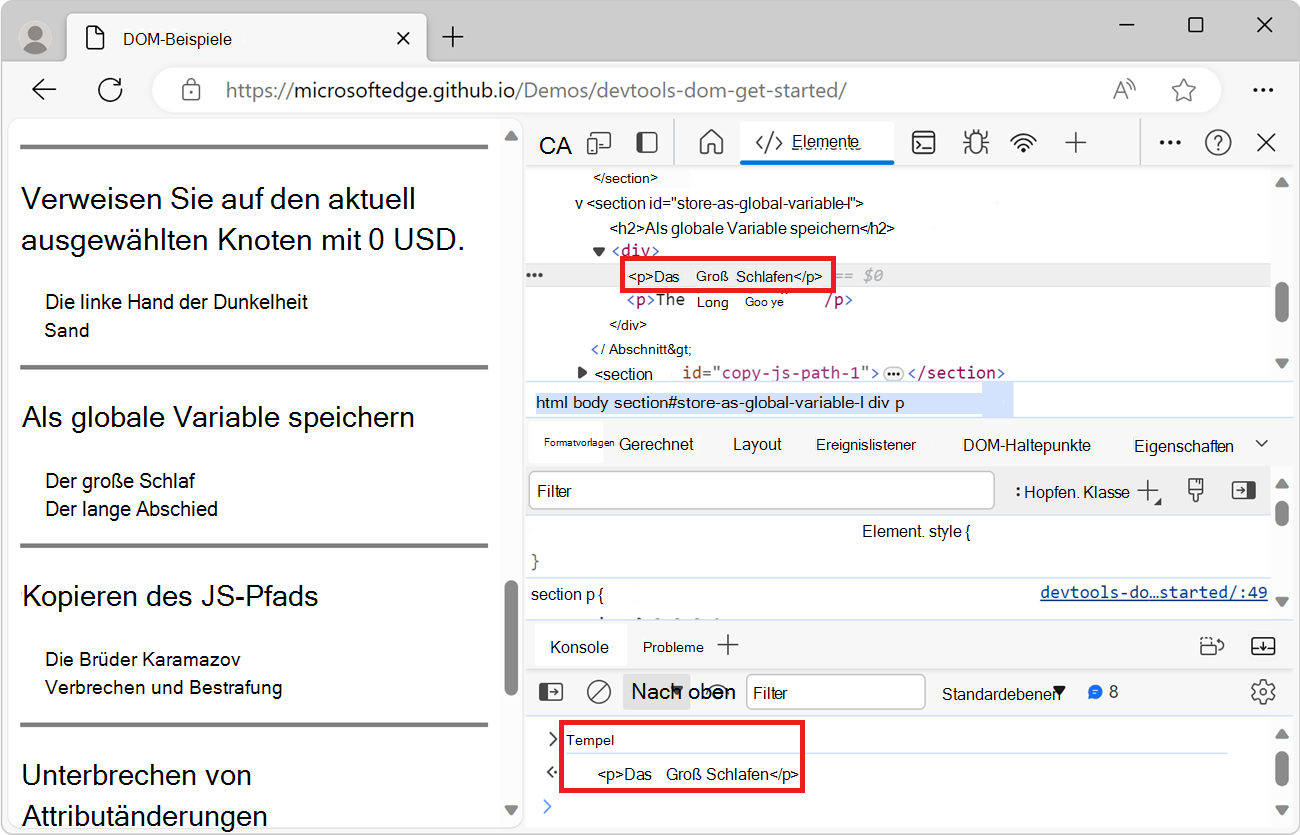Open devtools-do…started/:49 stylesheet link
This screenshot has height=835, width=1300.
(1153, 592)
